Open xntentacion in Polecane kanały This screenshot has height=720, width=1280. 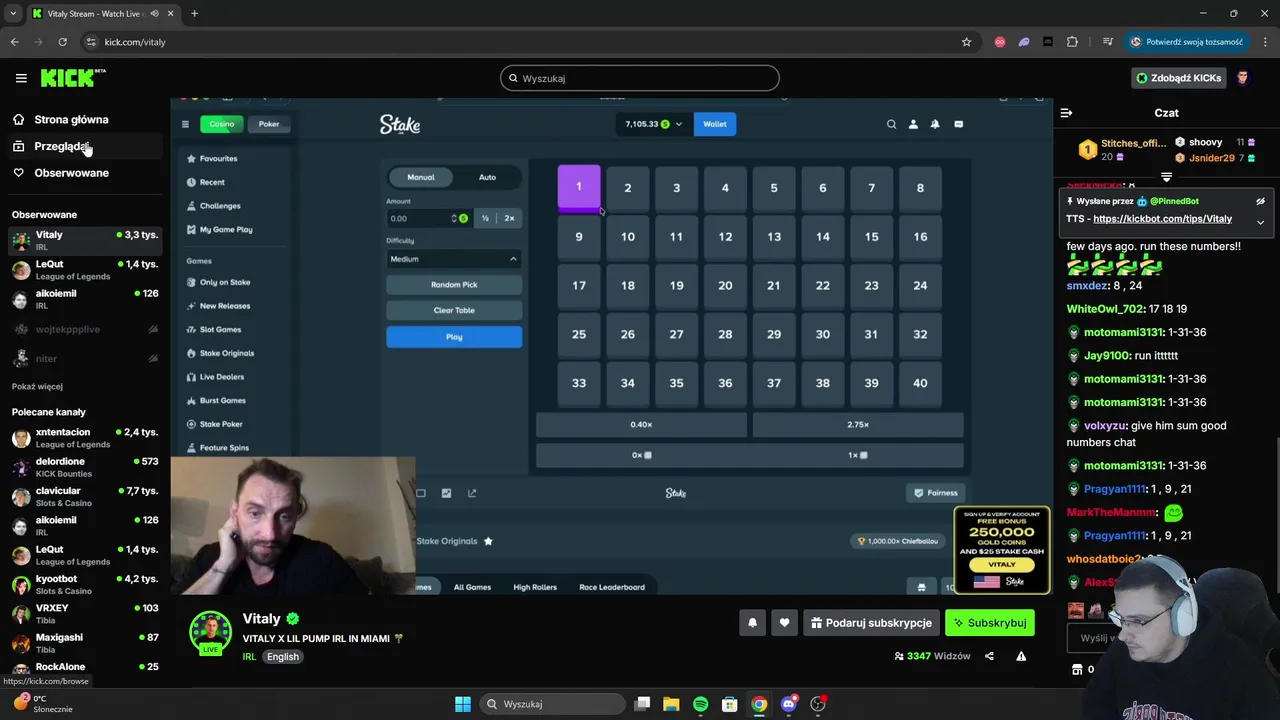pyautogui.click(x=85, y=438)
